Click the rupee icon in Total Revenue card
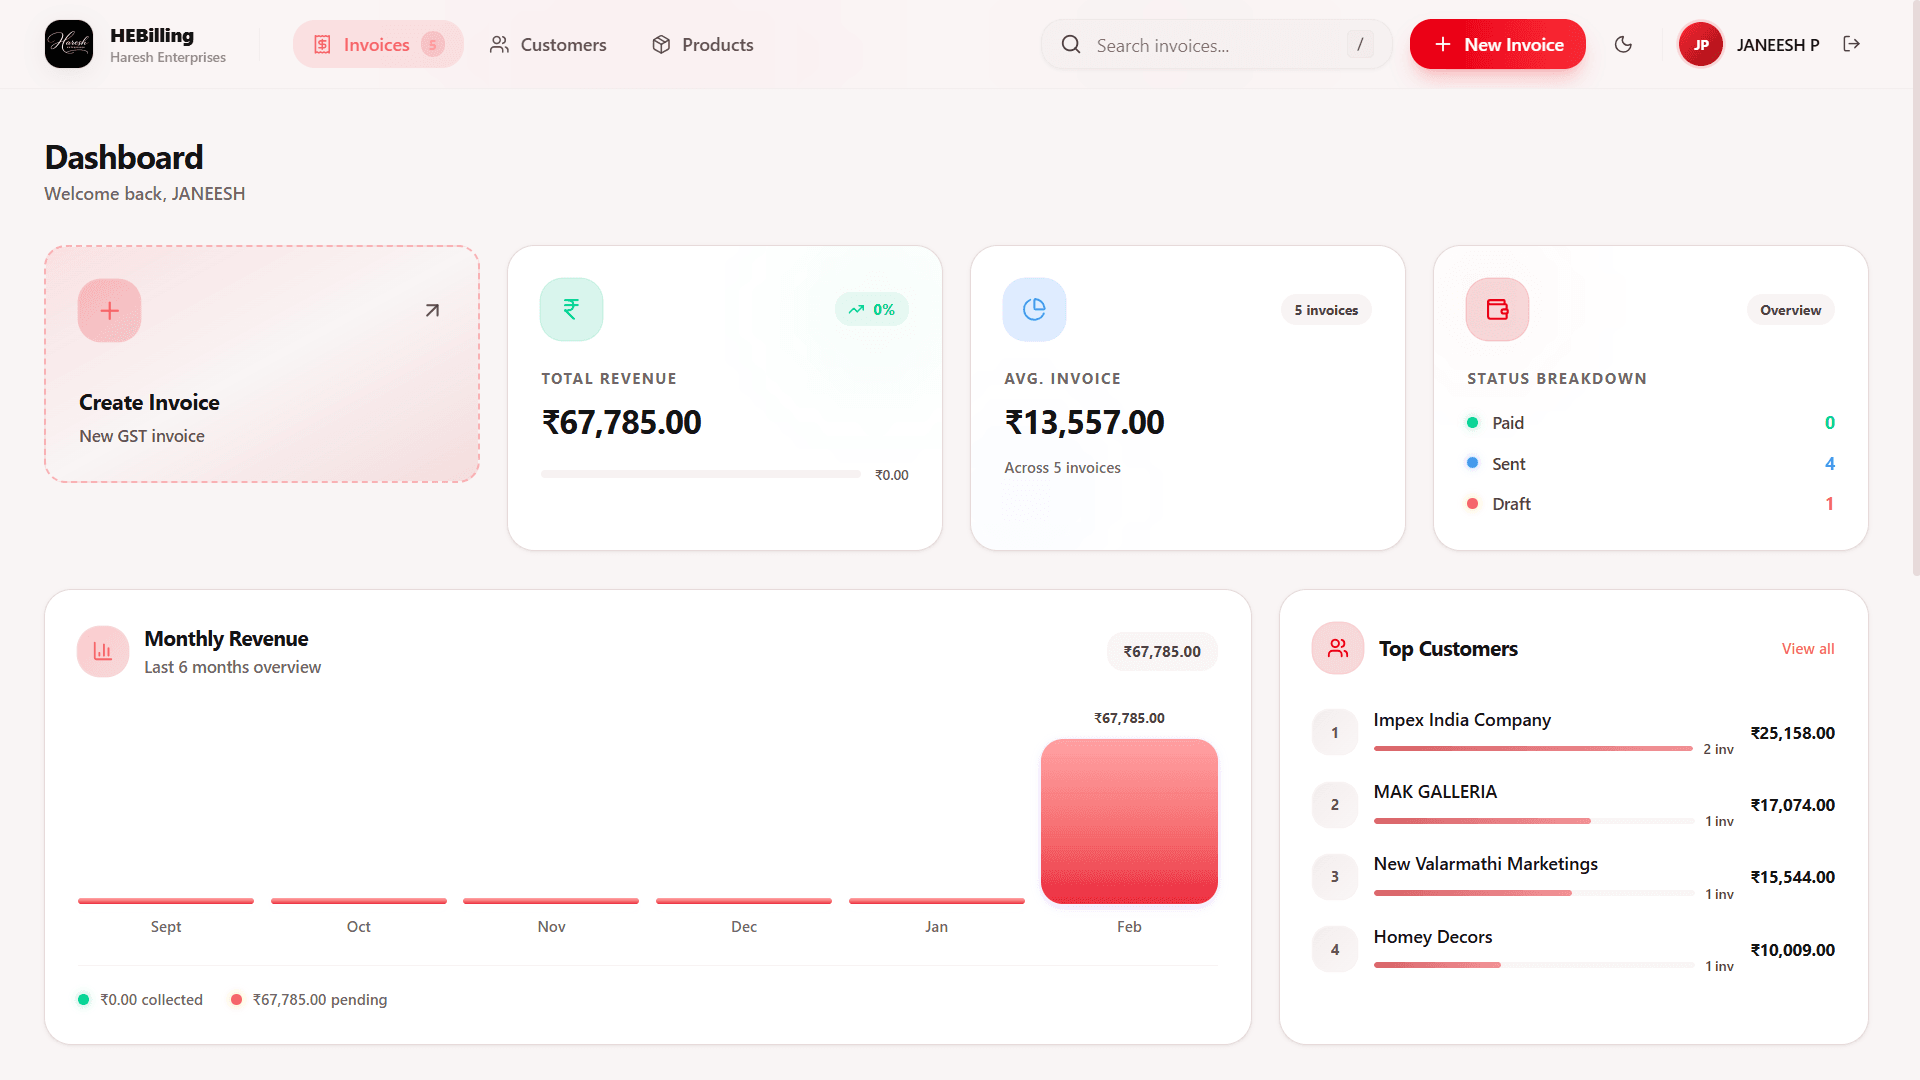This screenshot has height=1080, width=1920. click(571, 309)
